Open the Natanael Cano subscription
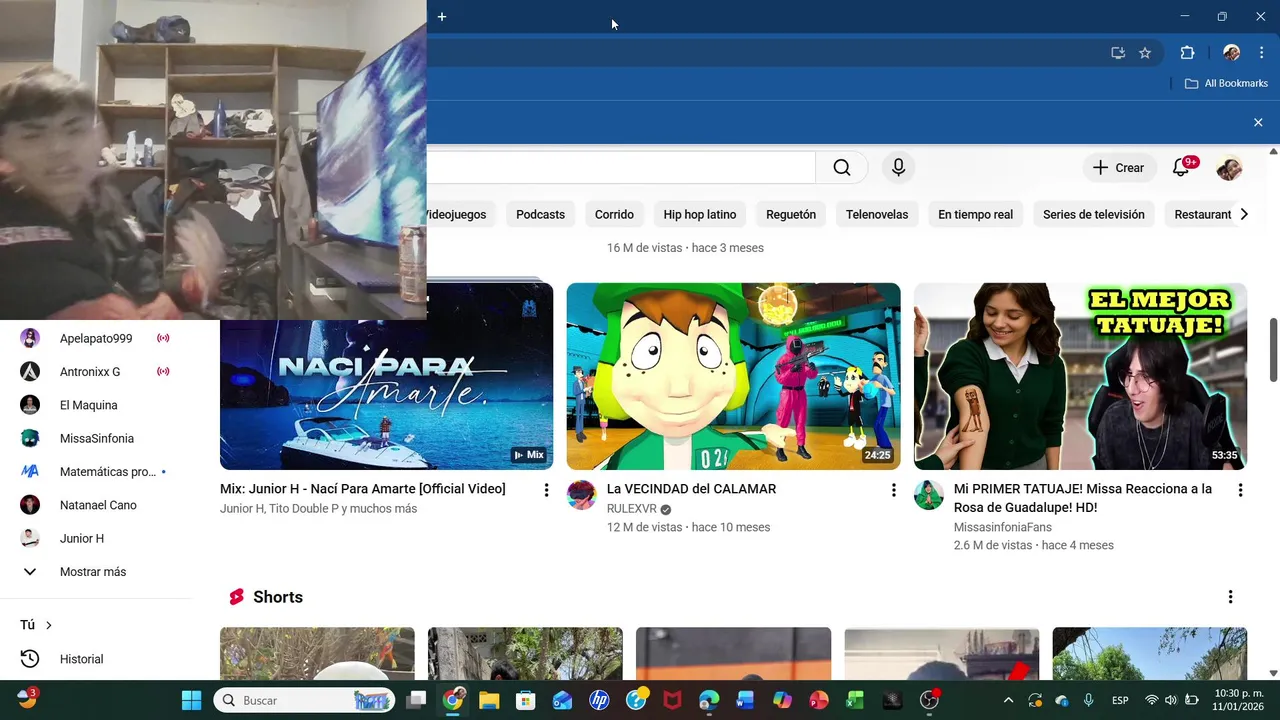1280x720 pixels. pyautogui.click(x=96, y=505)
